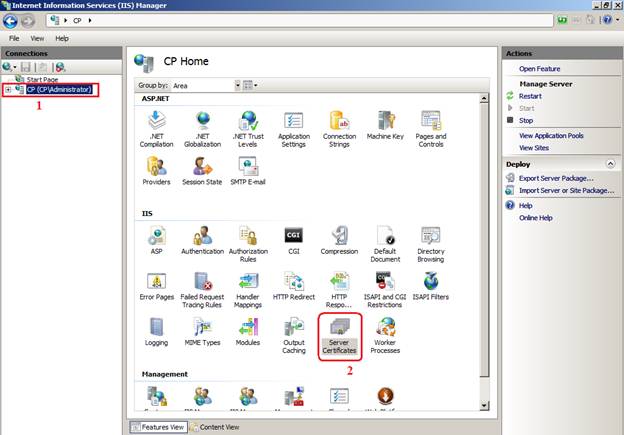This screenshot has height=435, width=624.
Task: Open Authorization Rules
Action: point(248,244)
